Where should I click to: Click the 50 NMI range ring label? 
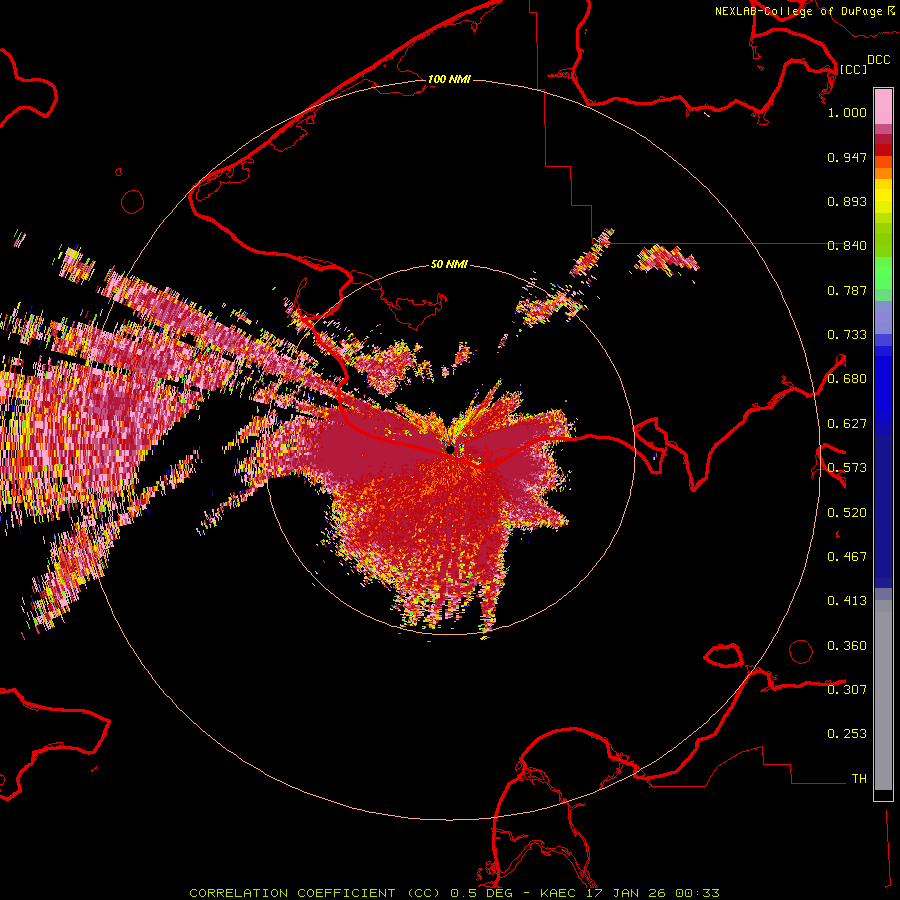[x=449, y=264]
